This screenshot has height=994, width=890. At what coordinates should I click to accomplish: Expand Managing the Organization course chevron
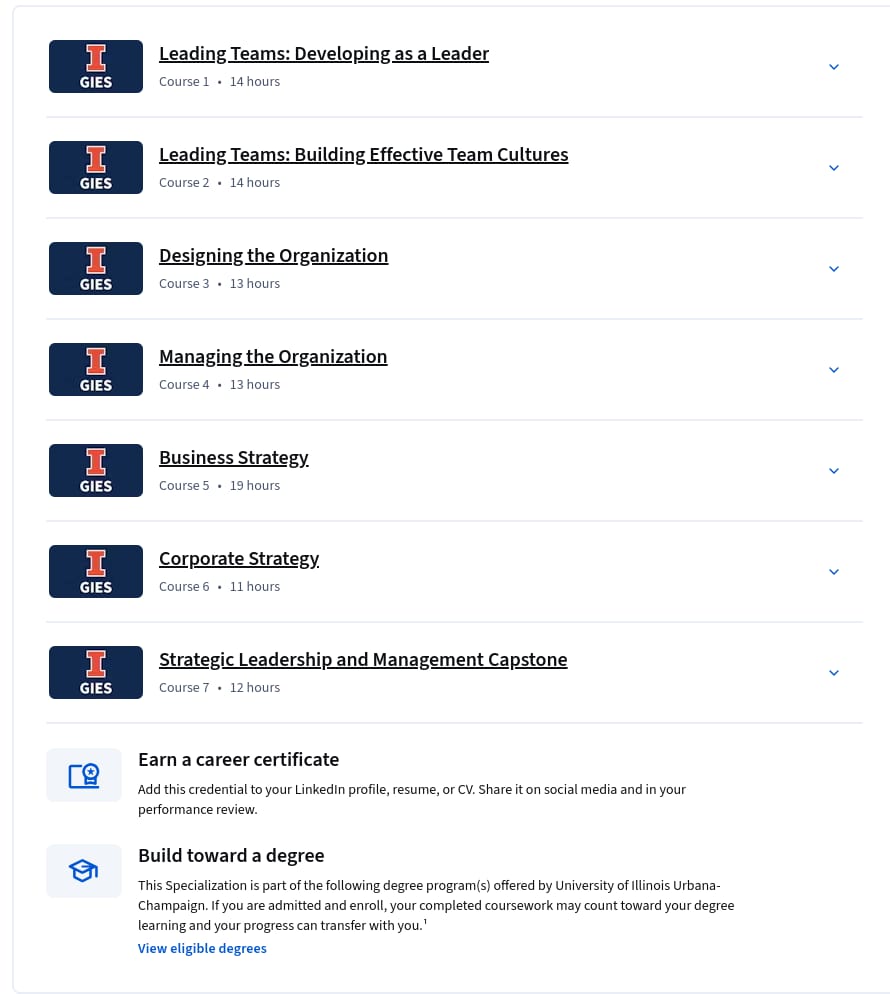pyautogui.click(x=834, y=370)
